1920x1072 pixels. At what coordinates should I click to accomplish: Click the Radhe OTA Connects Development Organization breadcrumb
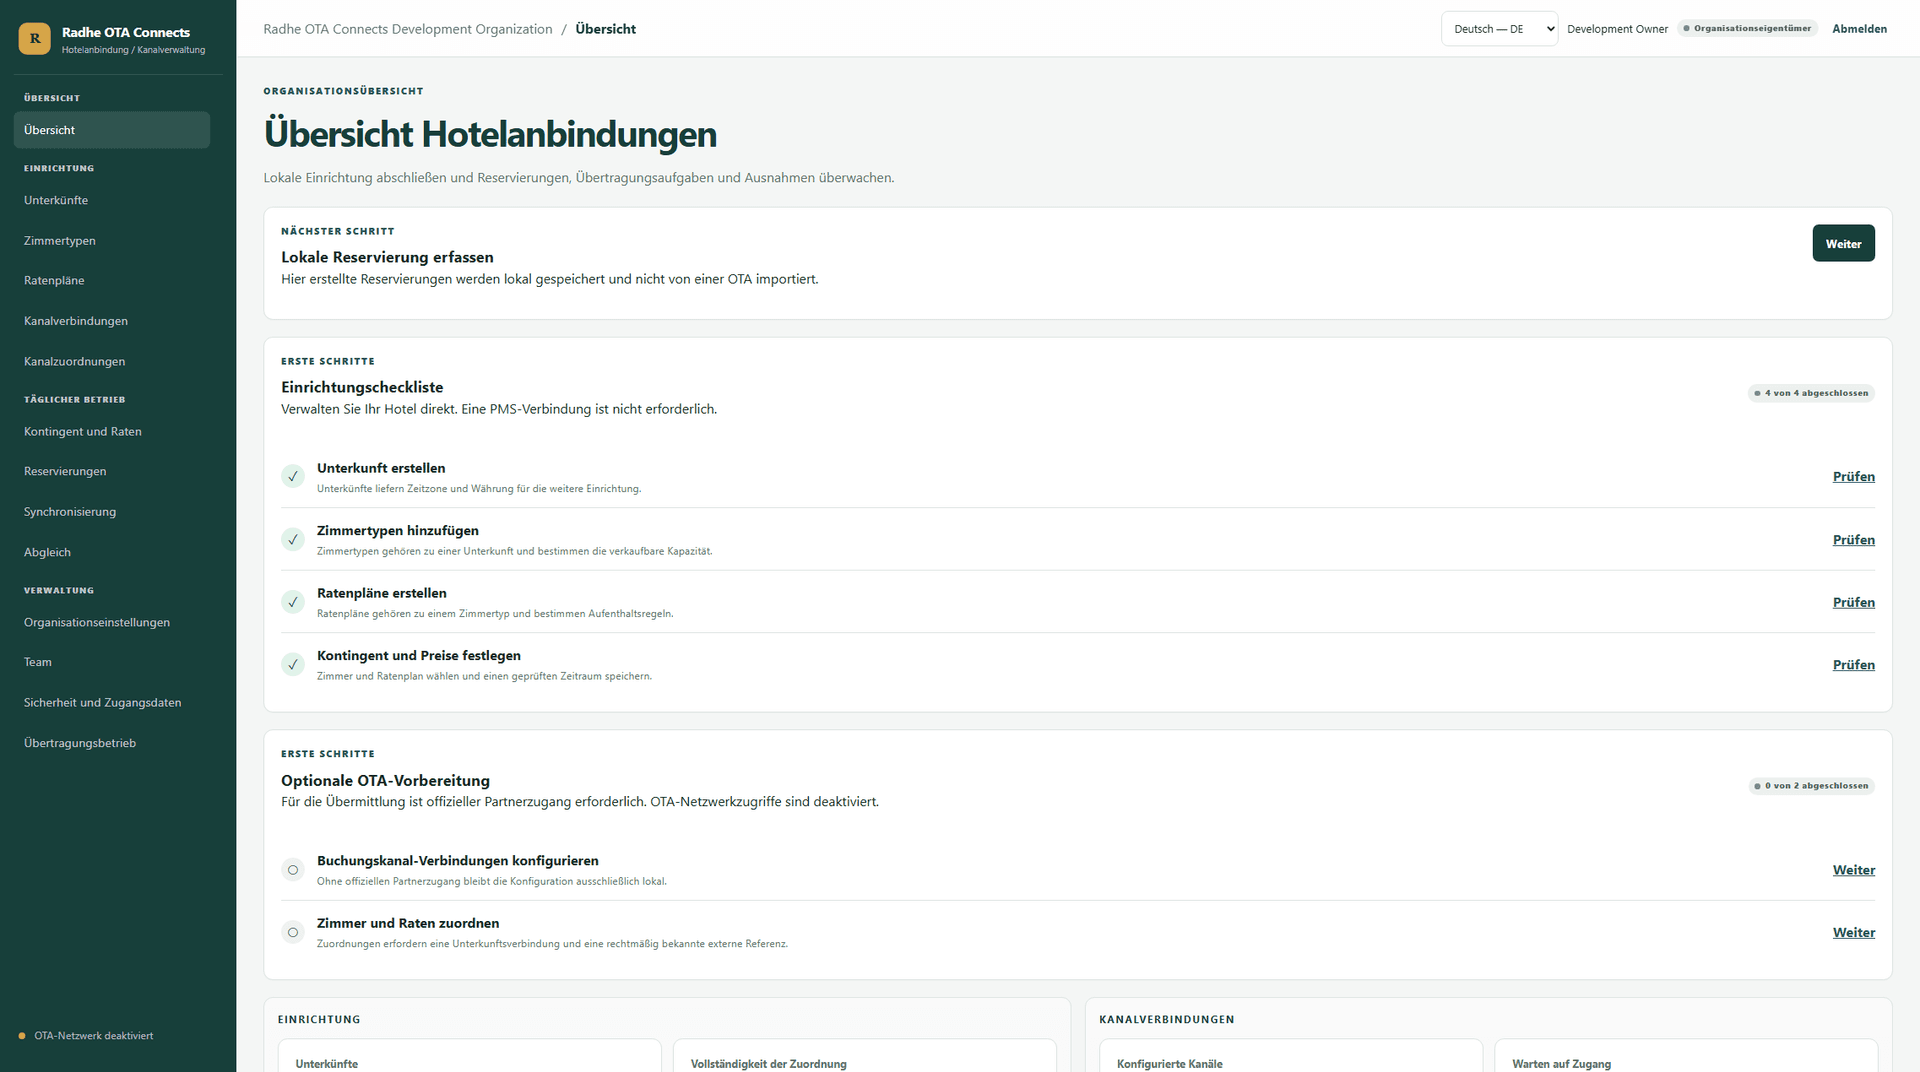click(x=408, y=29)
